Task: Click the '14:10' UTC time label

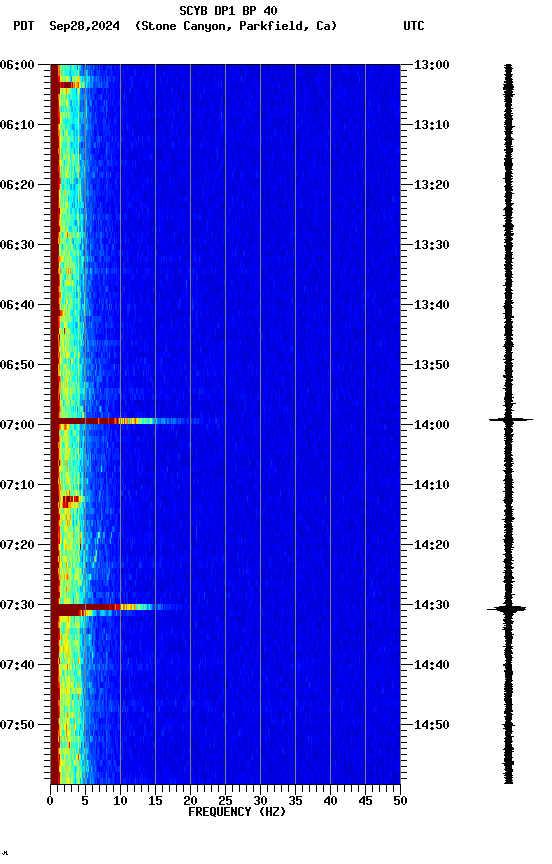Action: [x=432, y=485]
